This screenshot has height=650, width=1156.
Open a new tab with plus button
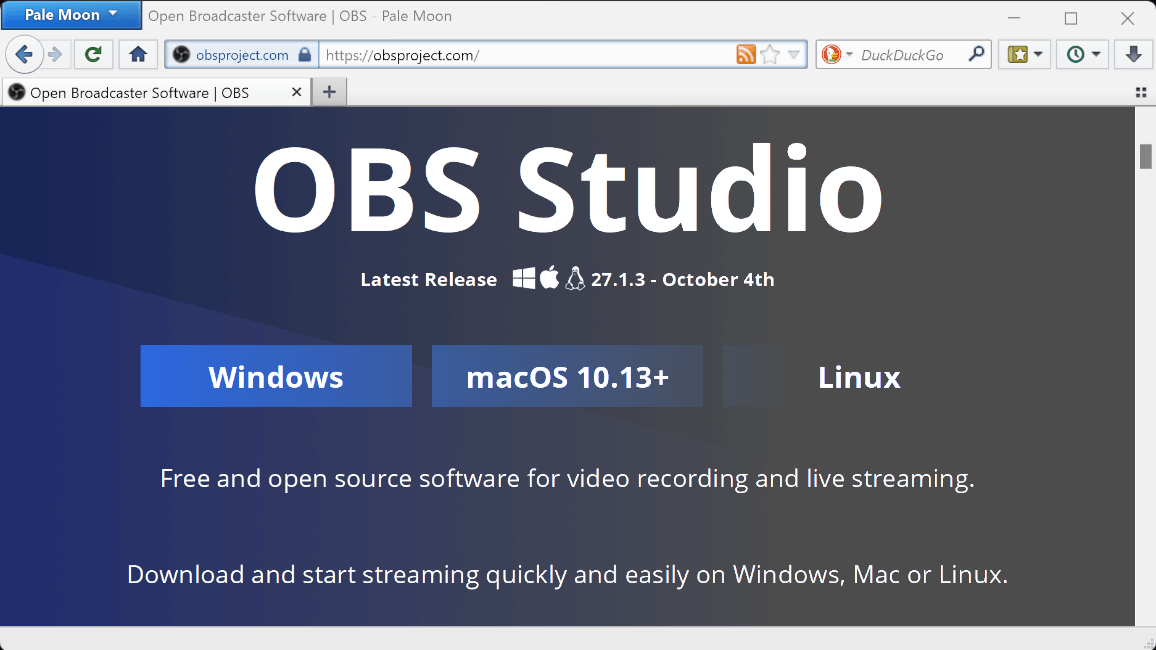click(x=328, y=93)
